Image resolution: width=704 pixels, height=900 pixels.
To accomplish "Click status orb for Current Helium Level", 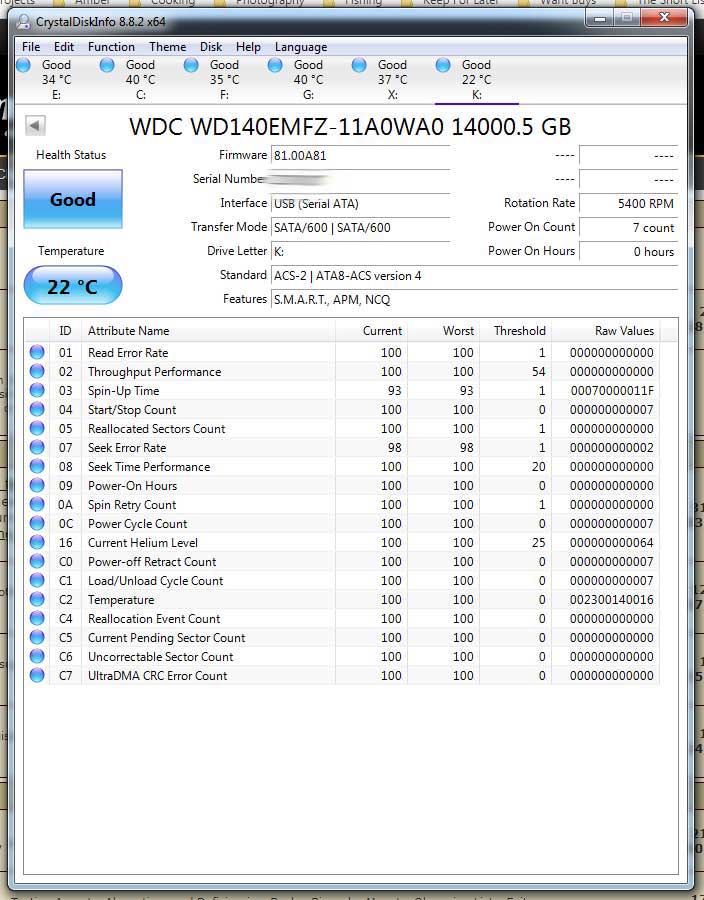I will (x=37, y=542).
